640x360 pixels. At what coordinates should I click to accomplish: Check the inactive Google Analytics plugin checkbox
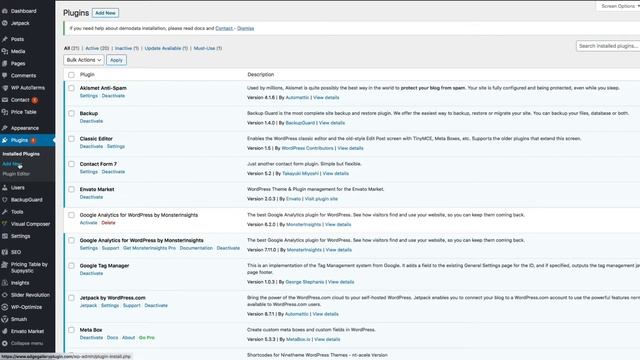pyautogui.click(x=71, y=215)
